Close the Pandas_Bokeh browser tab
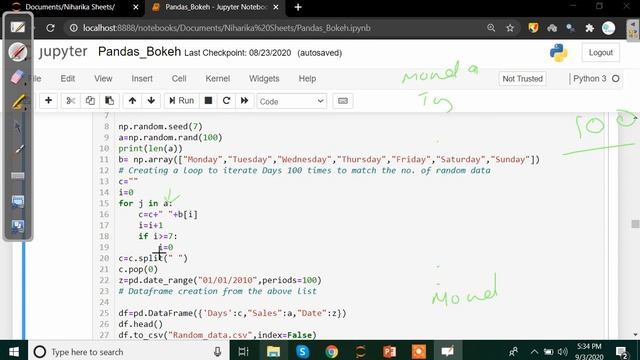 276,7
